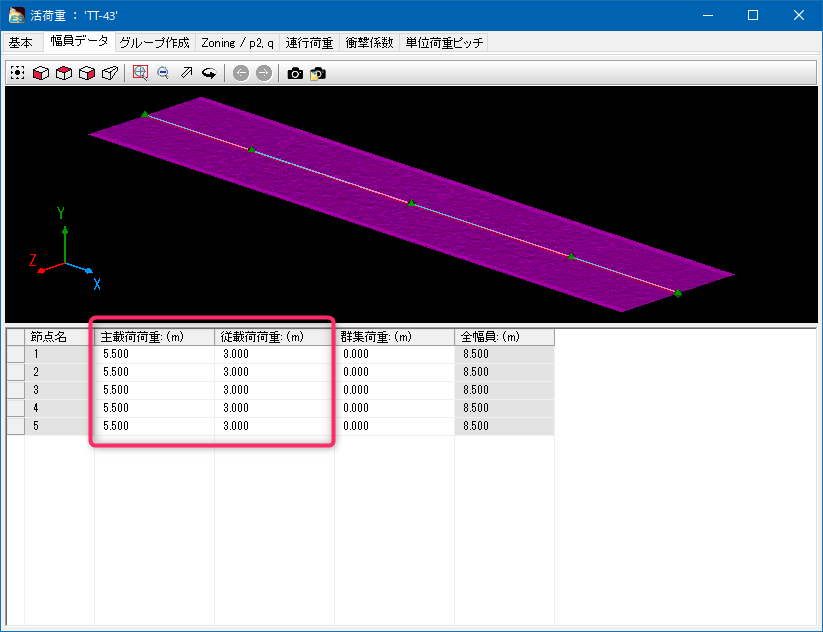823x632 pixels.
Task: Edit 従載荷荷重 value 3.000 for node 4
Action: click(275, 408)
